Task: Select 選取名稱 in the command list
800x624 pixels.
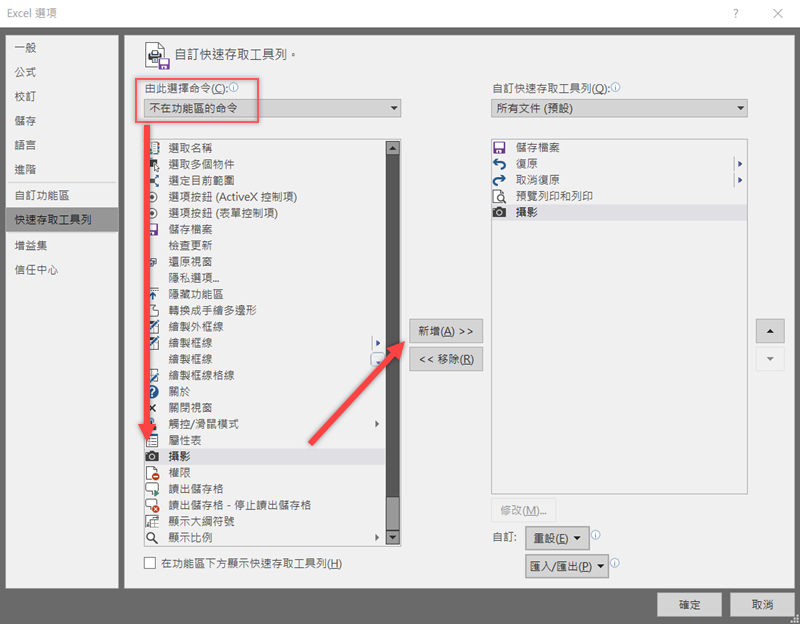Action: [x=265, y=148]
